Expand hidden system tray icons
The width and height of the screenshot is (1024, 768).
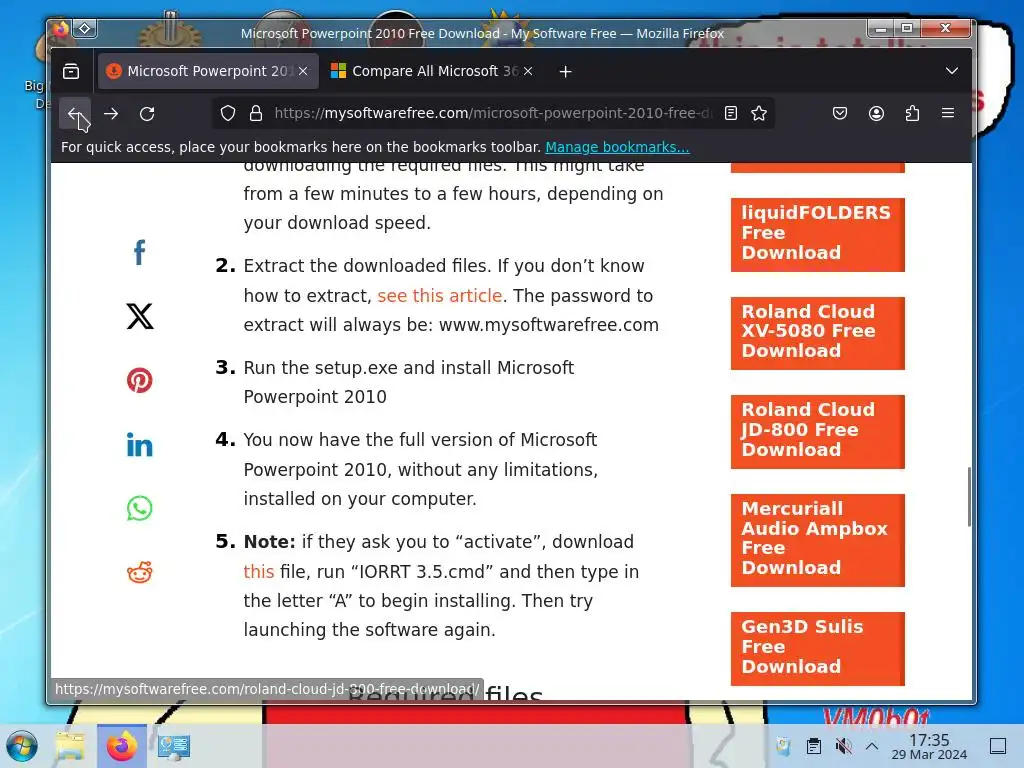872,746
